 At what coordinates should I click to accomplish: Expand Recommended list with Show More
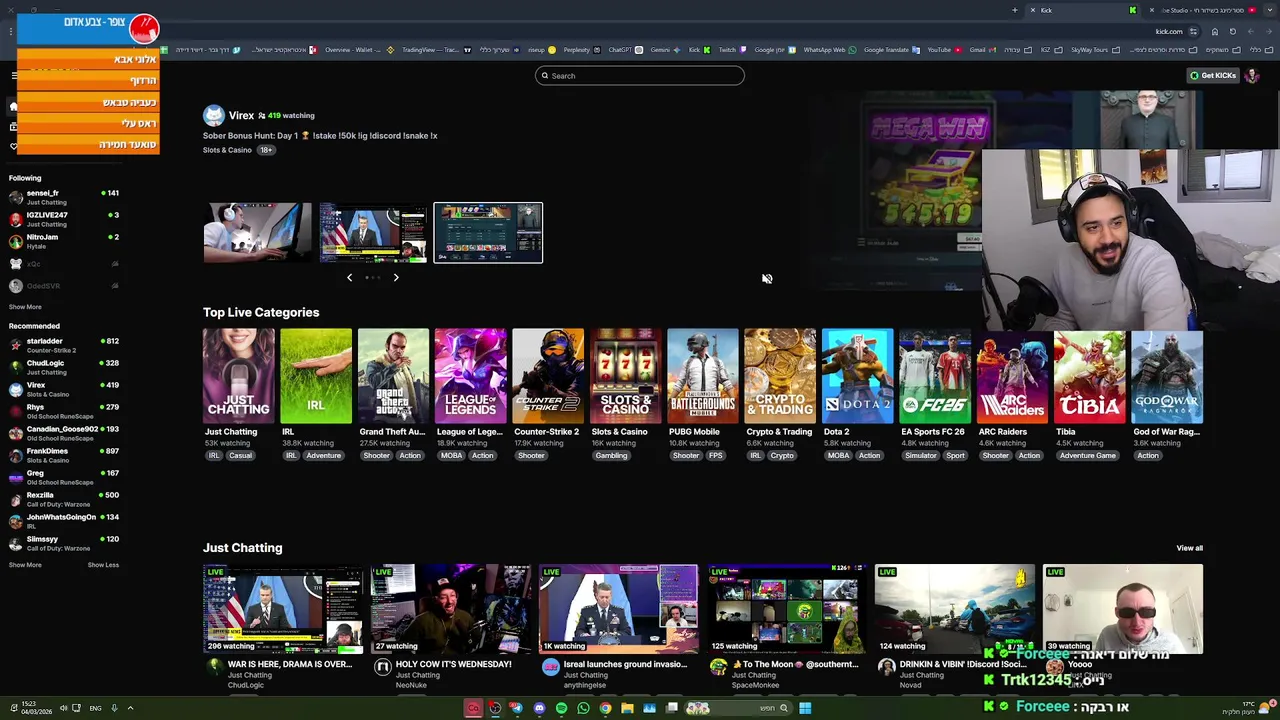click(25, 565)
